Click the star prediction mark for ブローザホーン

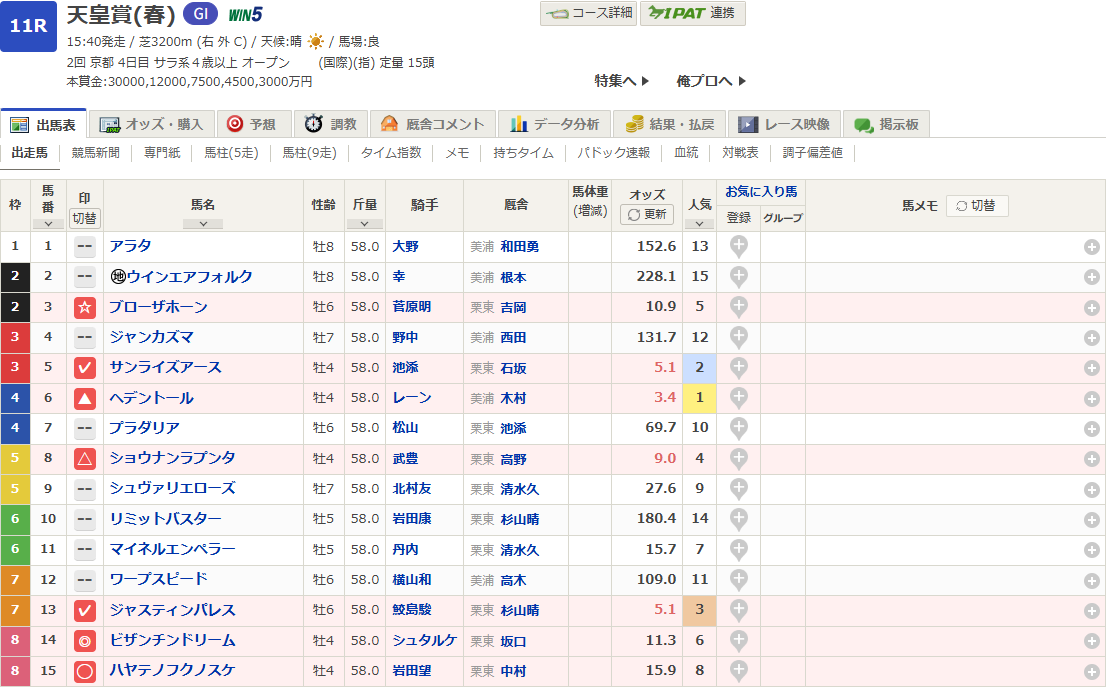point(85,307)
